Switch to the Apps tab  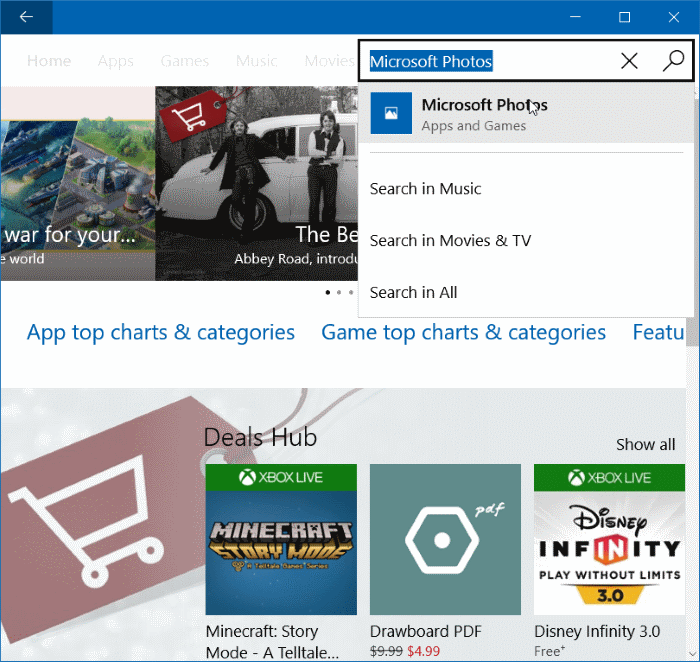tap(116, 61)
